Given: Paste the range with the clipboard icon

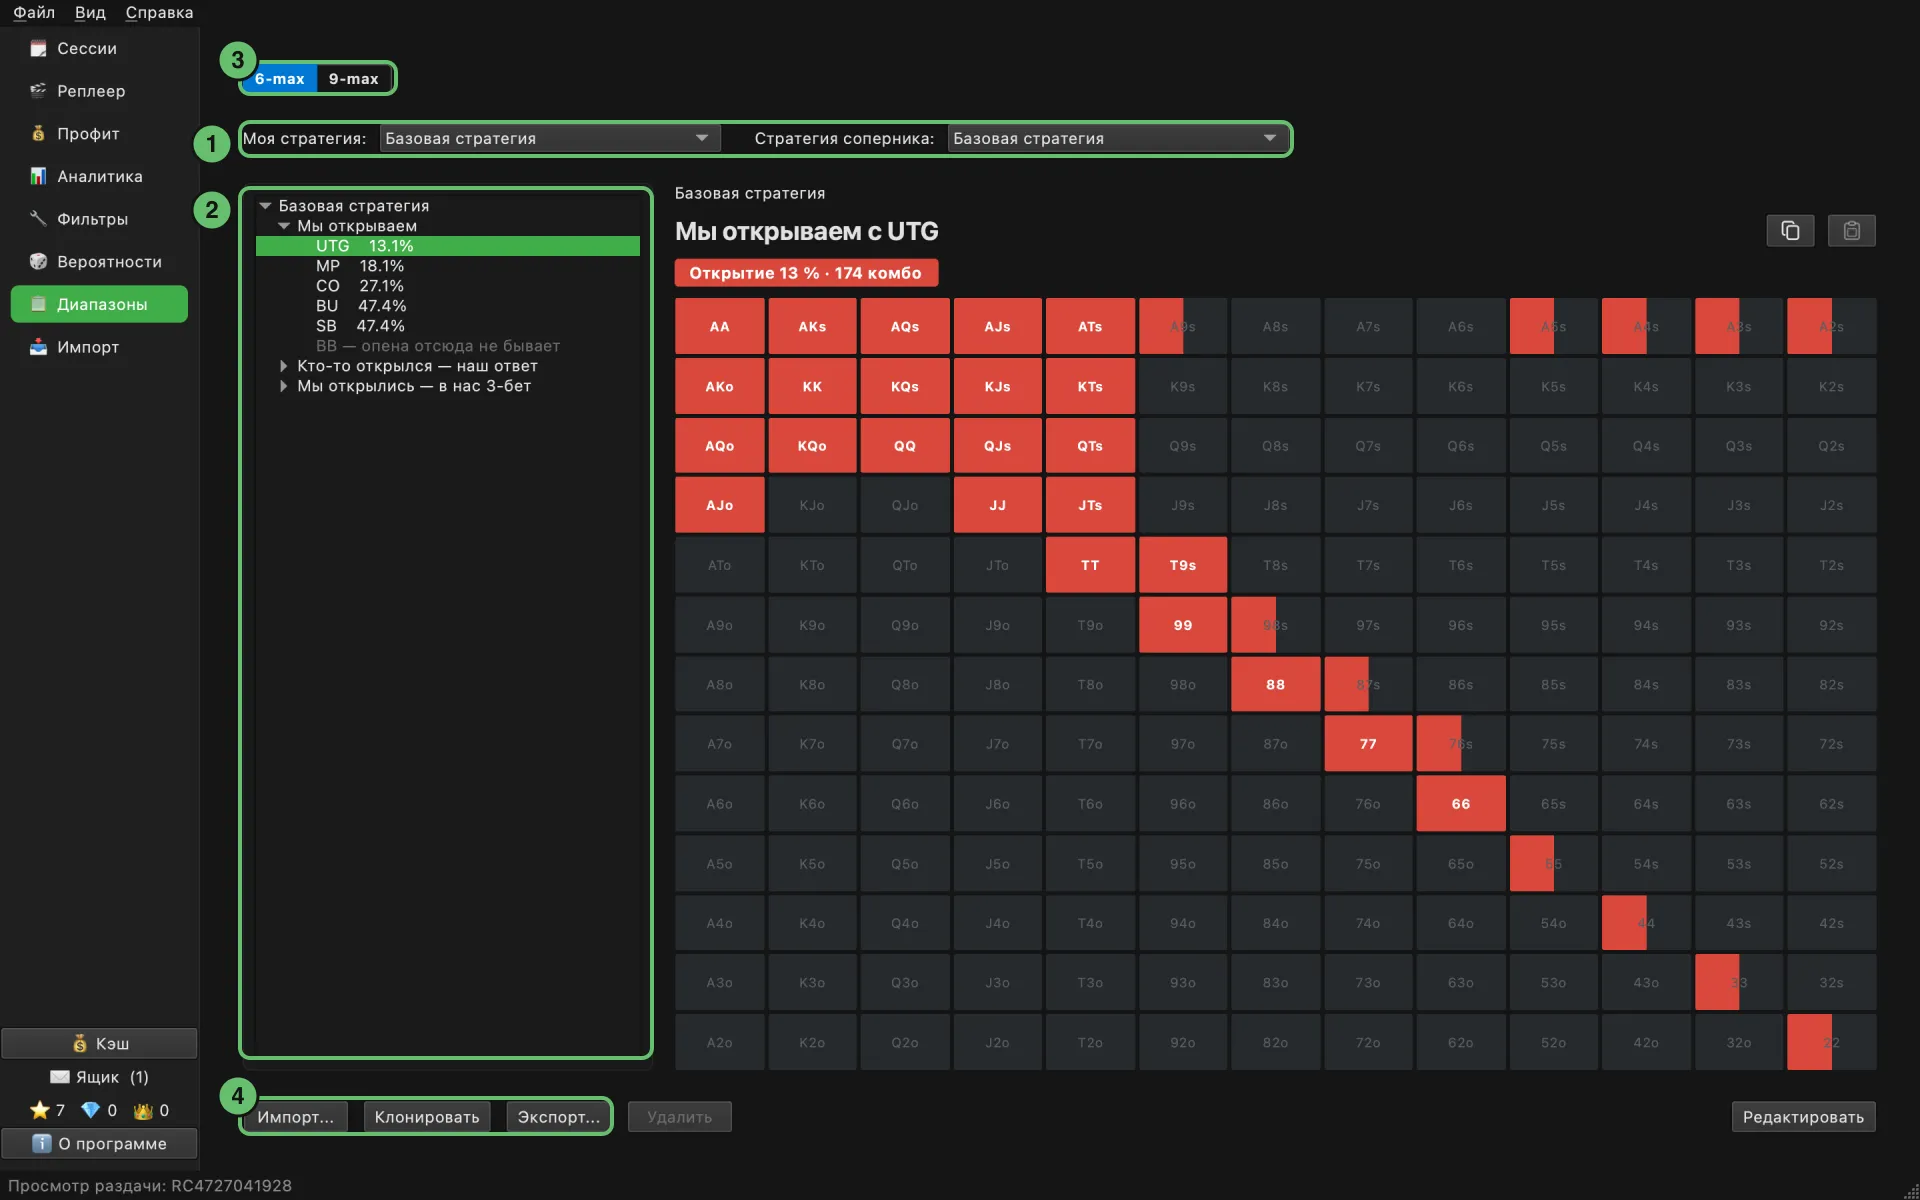Looking at the screenshot, I should pyautogui.click(x=1851, y=231).
